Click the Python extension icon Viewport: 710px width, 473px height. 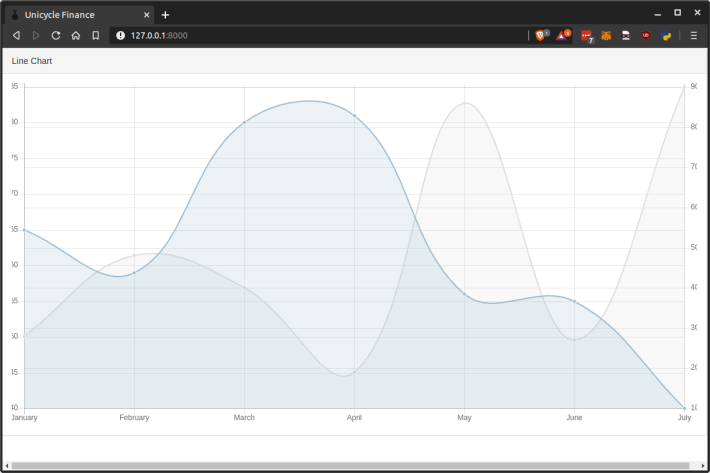tap(666, 35)
